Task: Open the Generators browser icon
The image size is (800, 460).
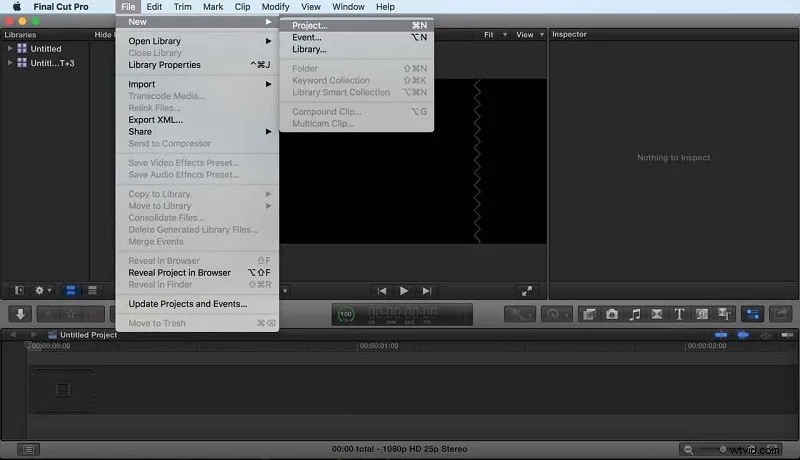Action: coord(702,314)
